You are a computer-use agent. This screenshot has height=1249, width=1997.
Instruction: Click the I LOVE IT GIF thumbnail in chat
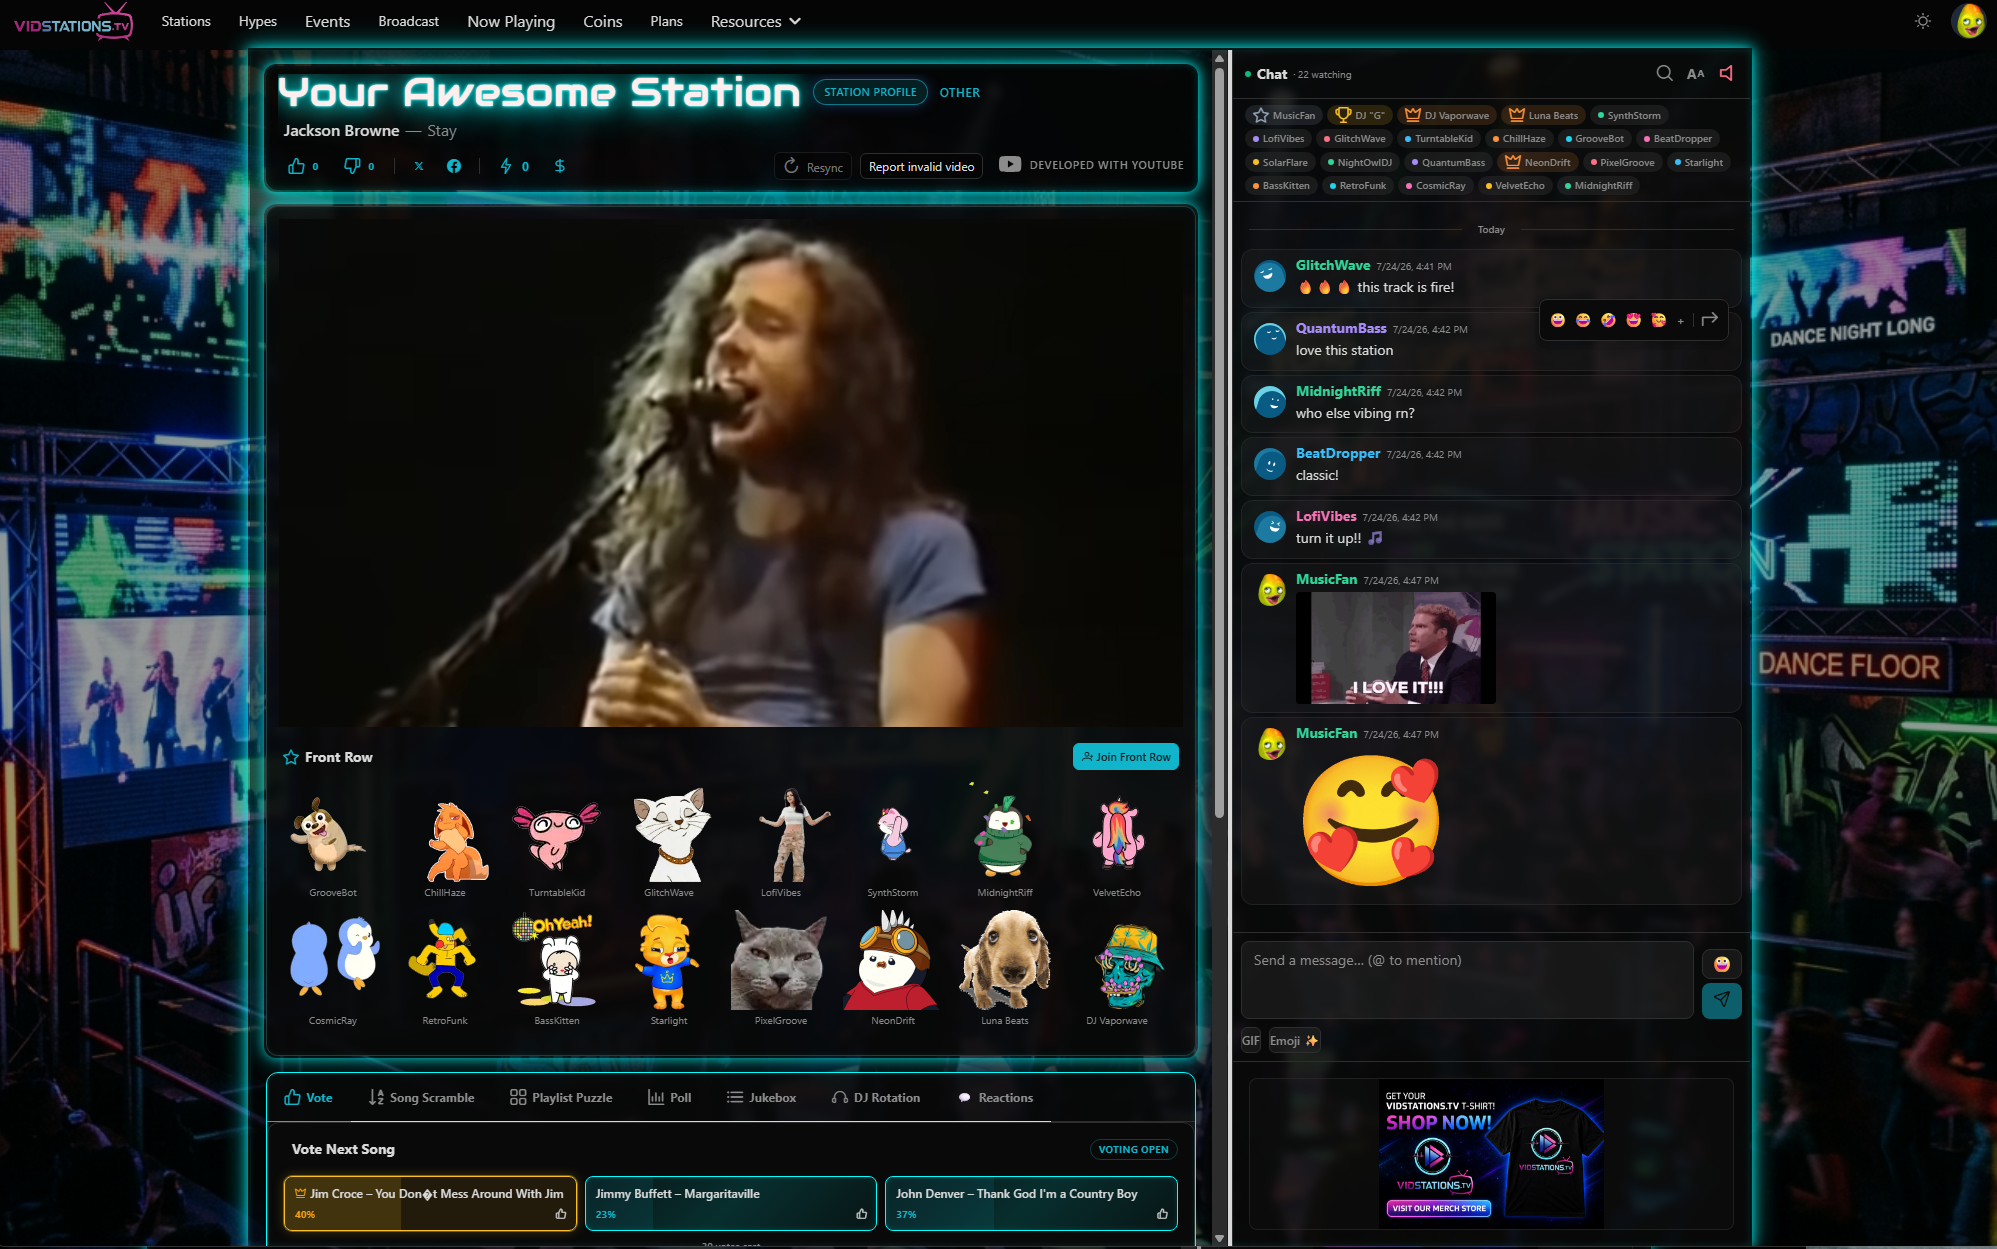(1395, 648)
